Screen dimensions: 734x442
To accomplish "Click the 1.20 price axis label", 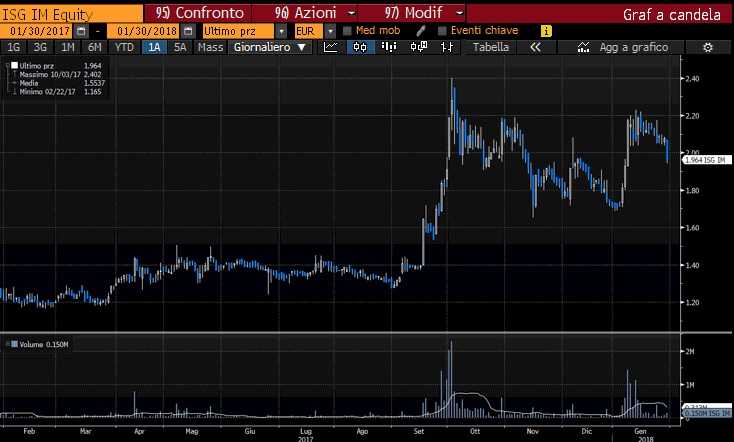I will point(692,302).
